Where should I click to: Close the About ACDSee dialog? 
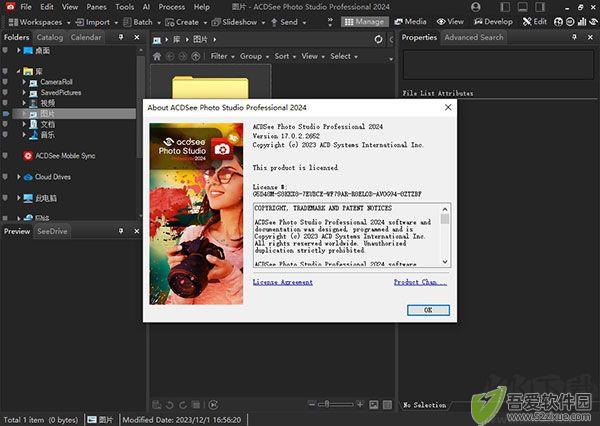click(x=448, y=108)
